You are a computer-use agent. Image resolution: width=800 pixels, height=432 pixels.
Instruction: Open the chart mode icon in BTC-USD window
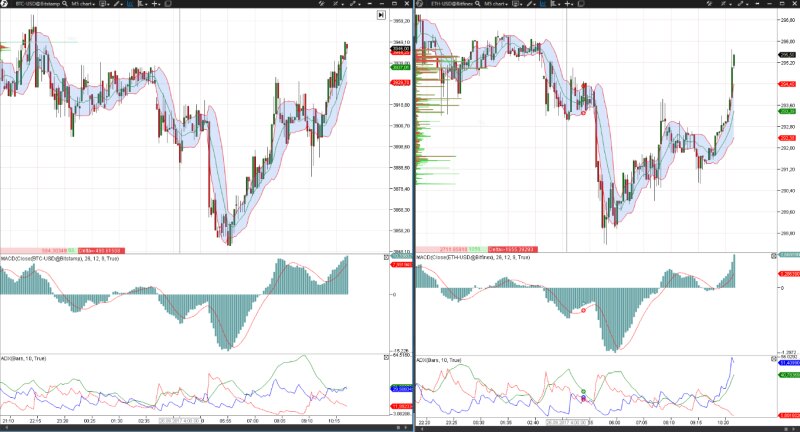pyautogui.click(x=141, y=4)
